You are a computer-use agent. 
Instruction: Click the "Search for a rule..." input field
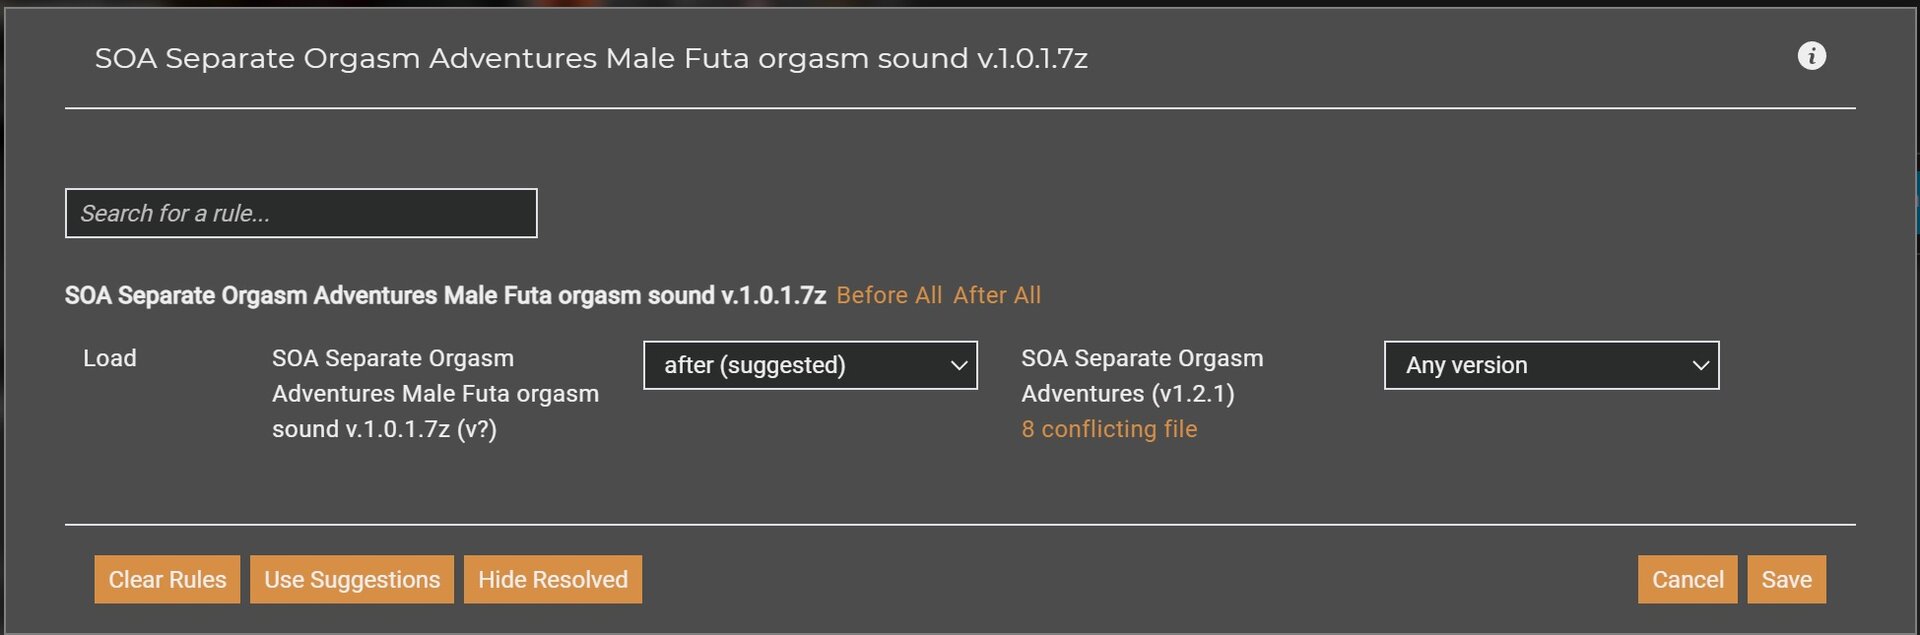(300, 212)
